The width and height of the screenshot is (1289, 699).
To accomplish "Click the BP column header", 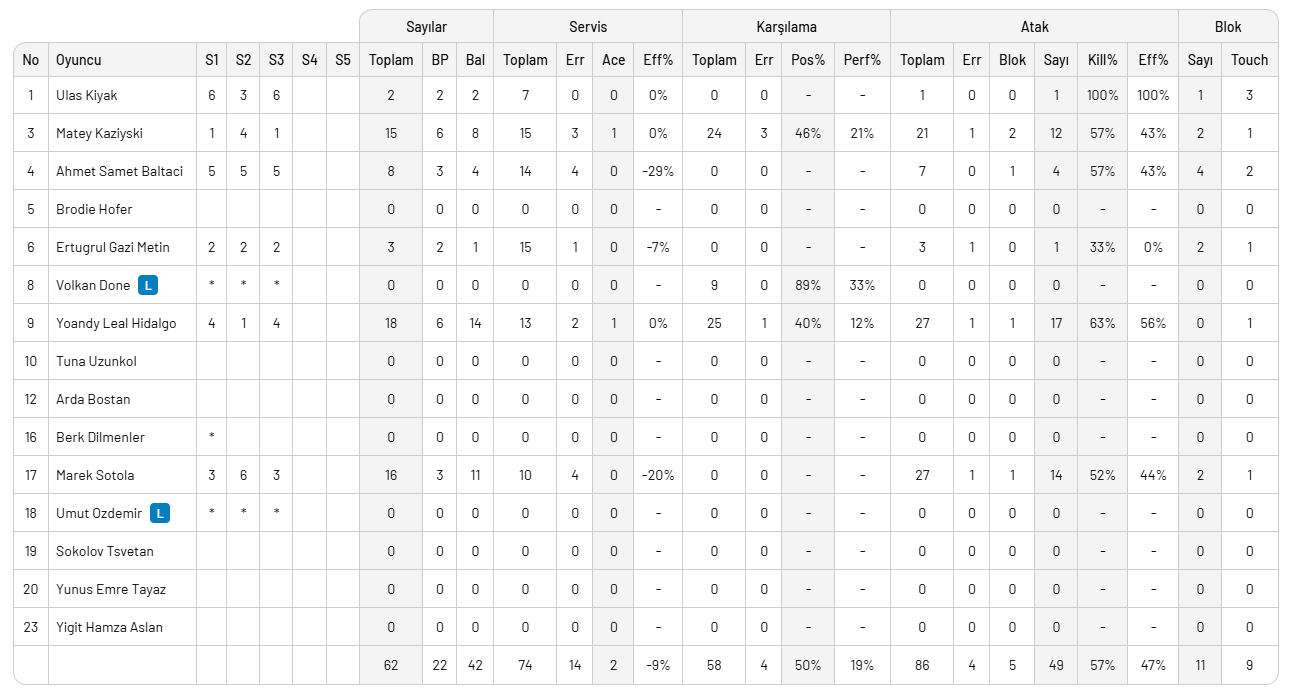I will (440, 60).
